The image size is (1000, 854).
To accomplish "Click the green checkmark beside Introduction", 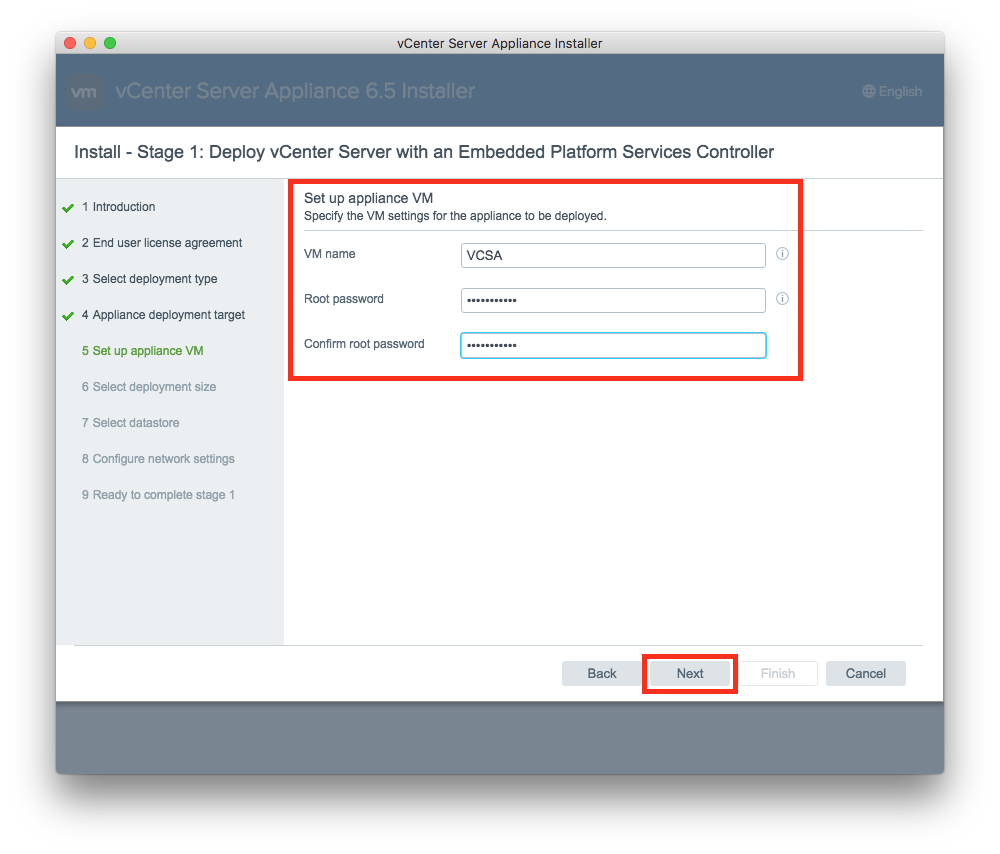I will 68,208.
